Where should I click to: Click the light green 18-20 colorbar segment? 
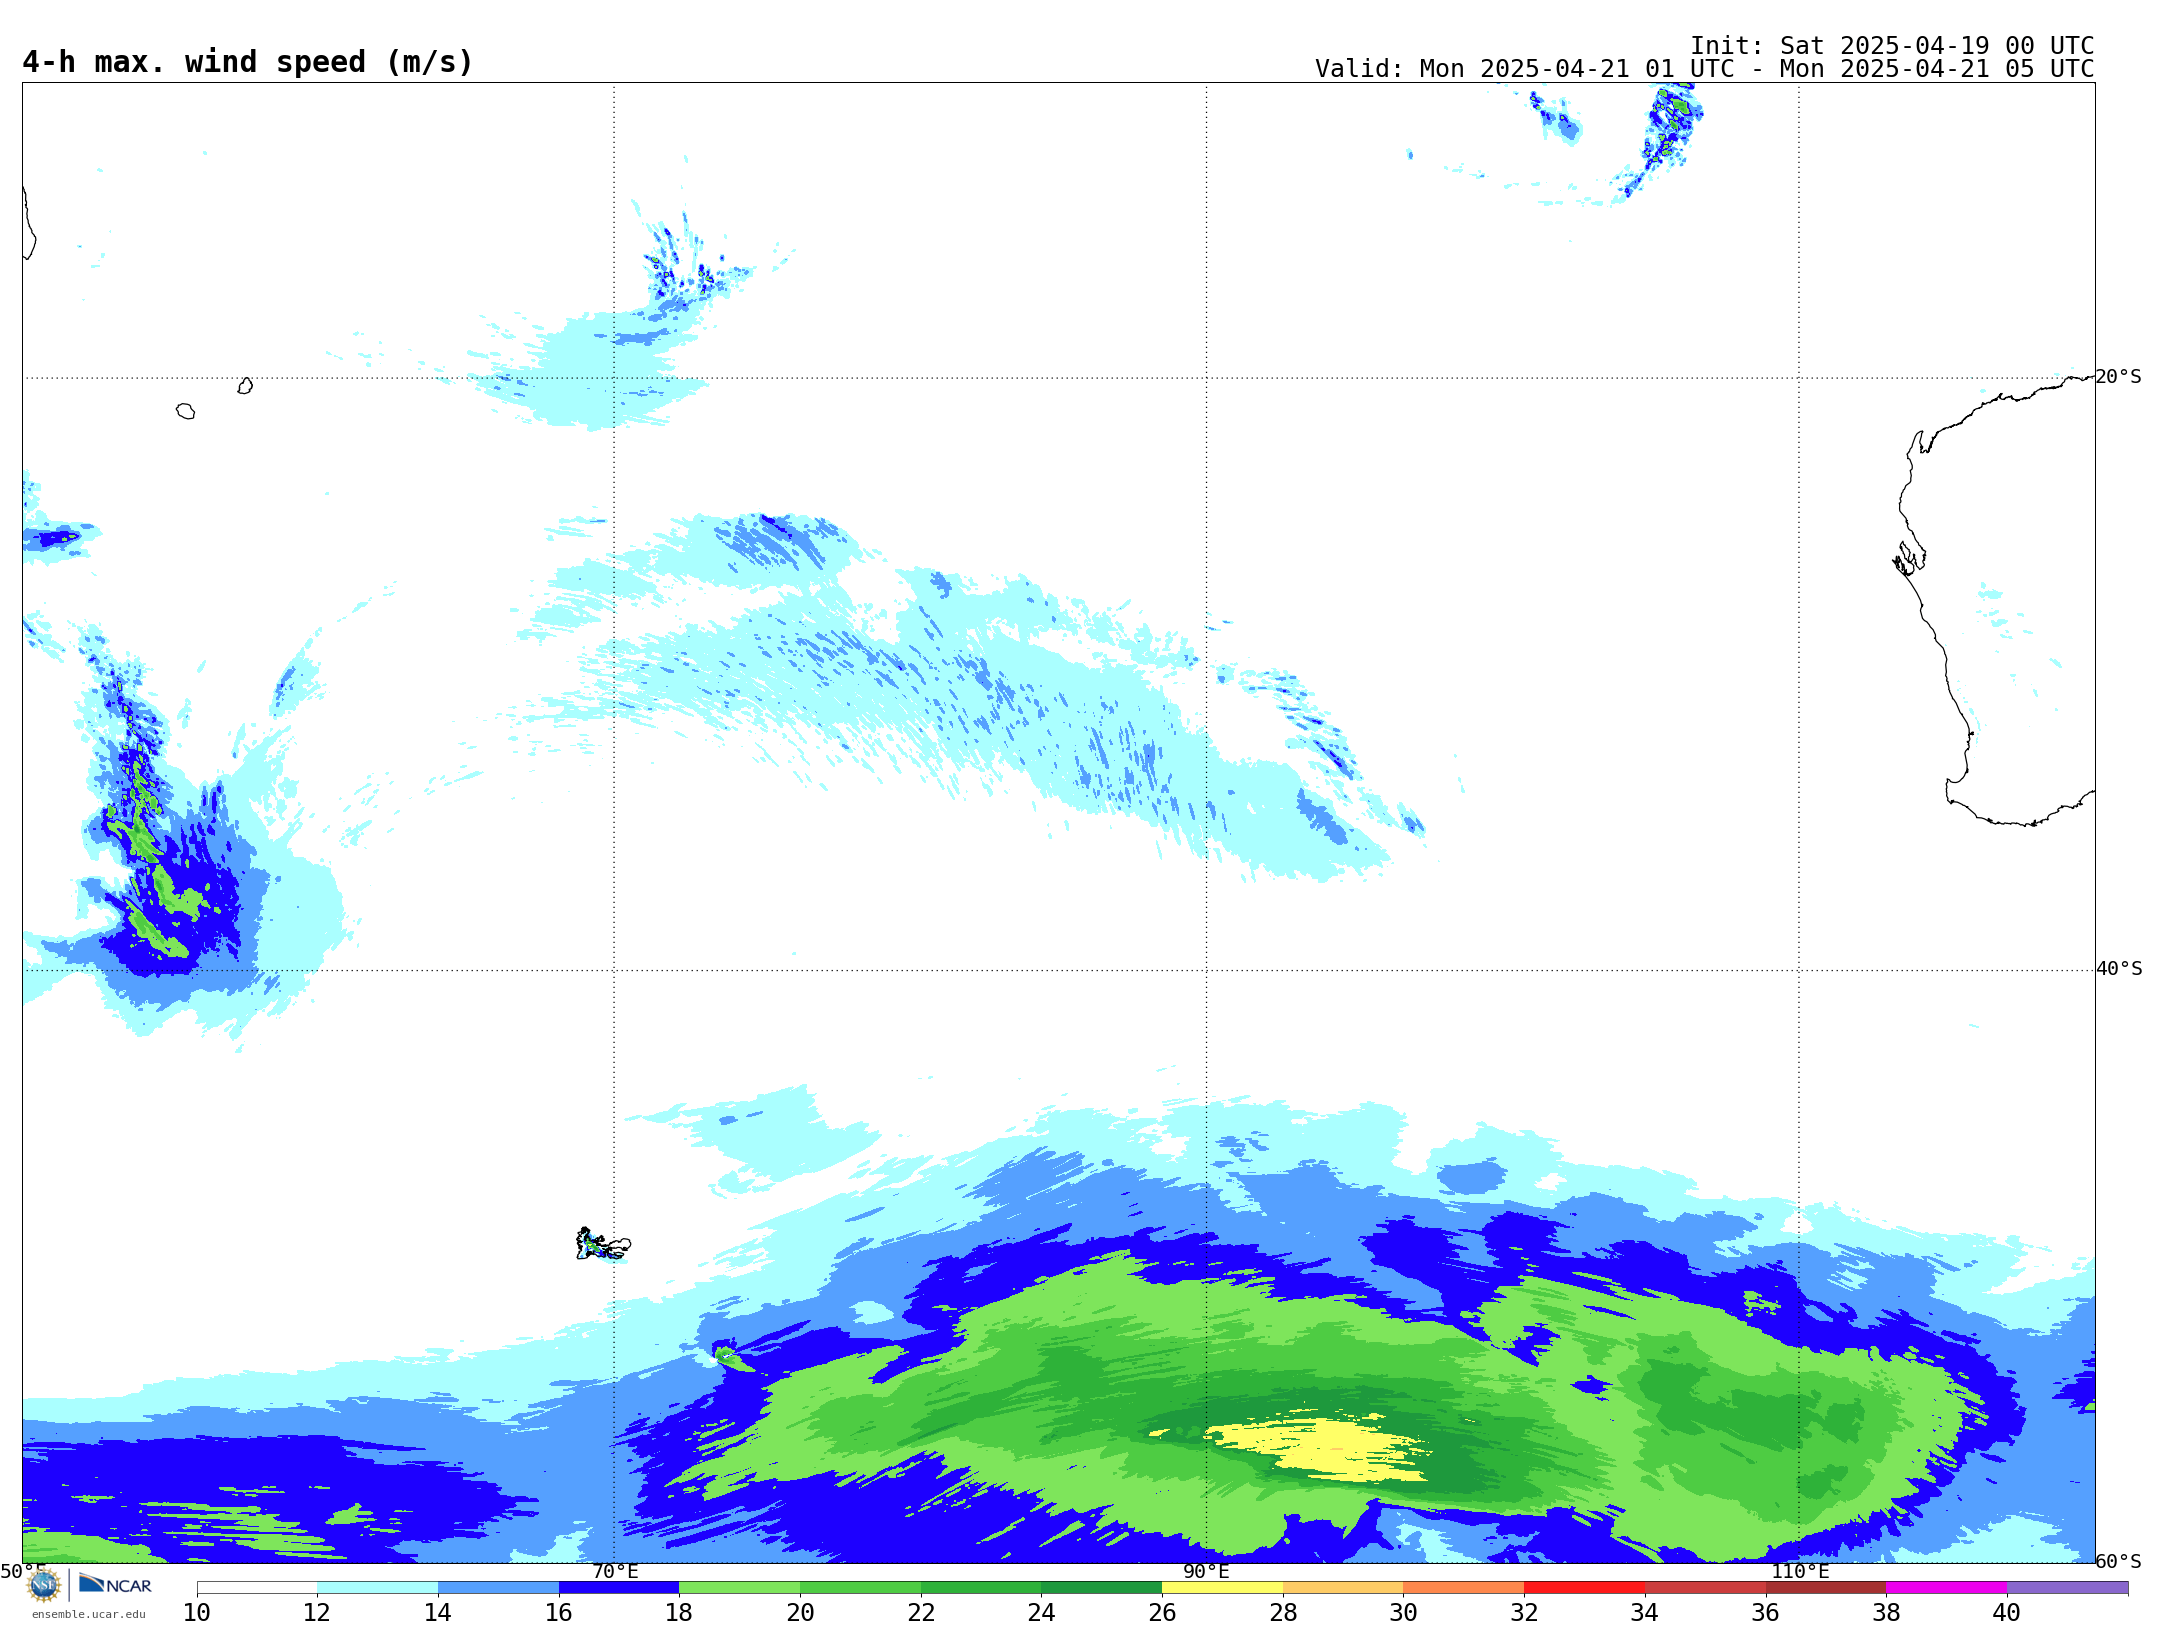pyautogui.click(x=740, y=1588)
